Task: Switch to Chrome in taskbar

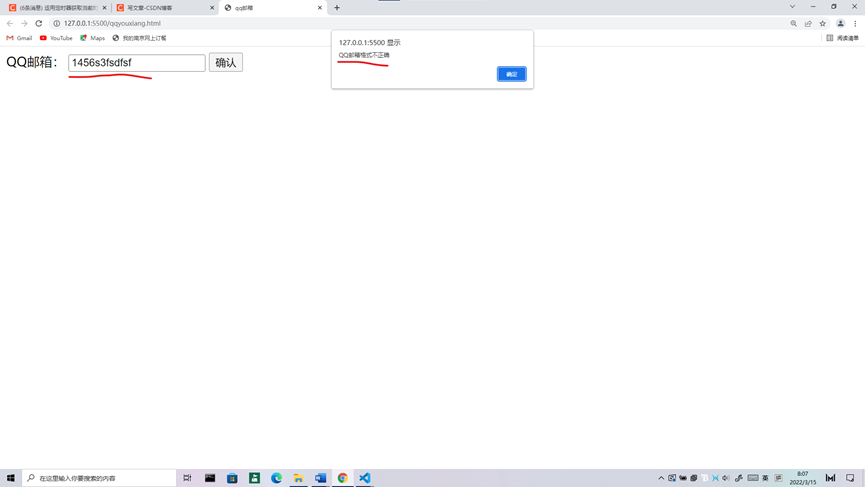Action: [x=343, y=478]
